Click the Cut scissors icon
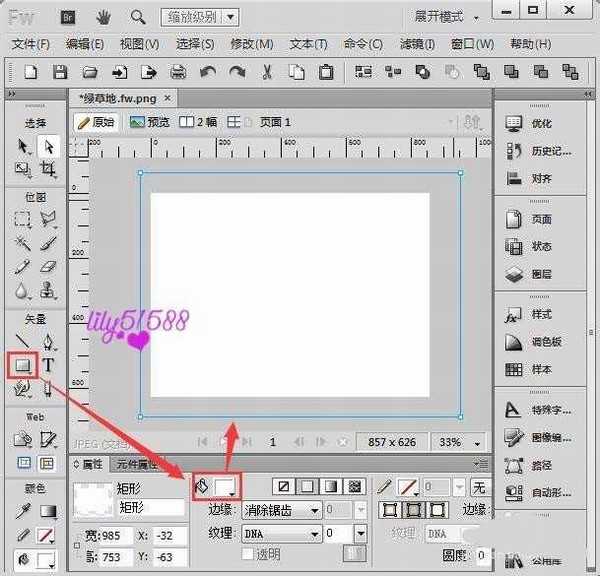 [267, 72]
